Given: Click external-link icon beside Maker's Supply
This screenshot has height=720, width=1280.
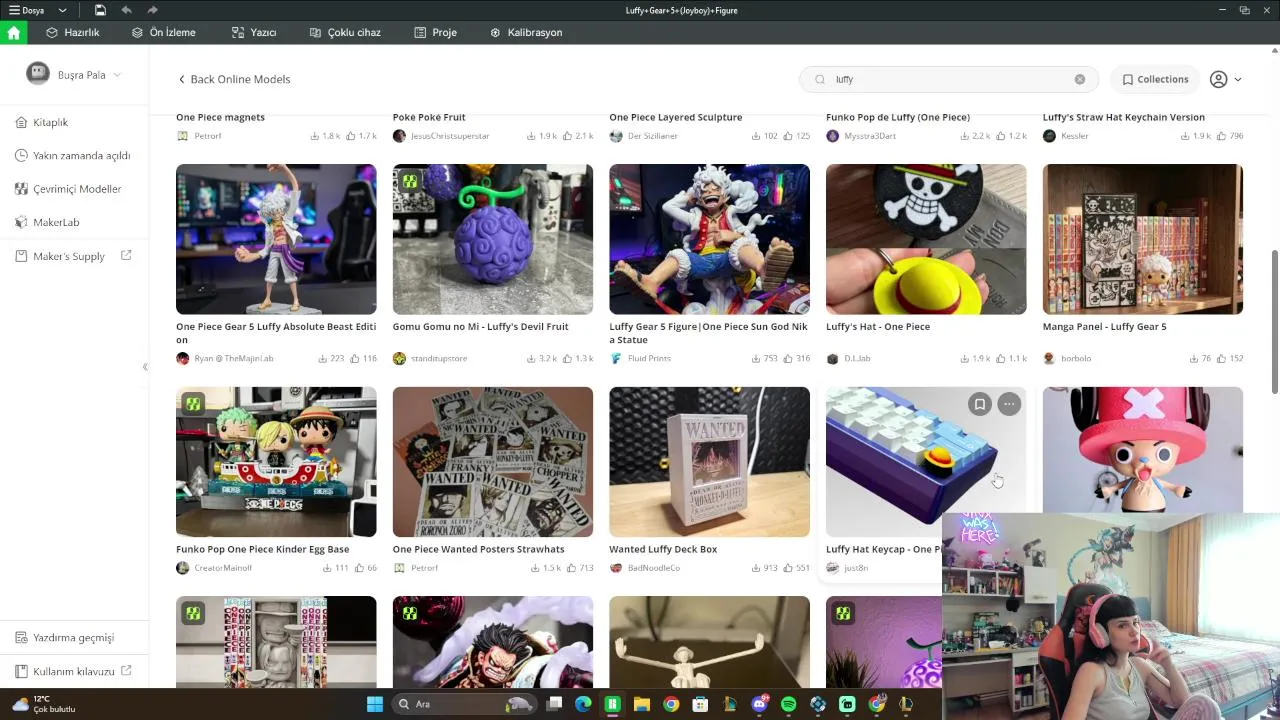Looking at the screenshot, I should (x=126, y=256).
